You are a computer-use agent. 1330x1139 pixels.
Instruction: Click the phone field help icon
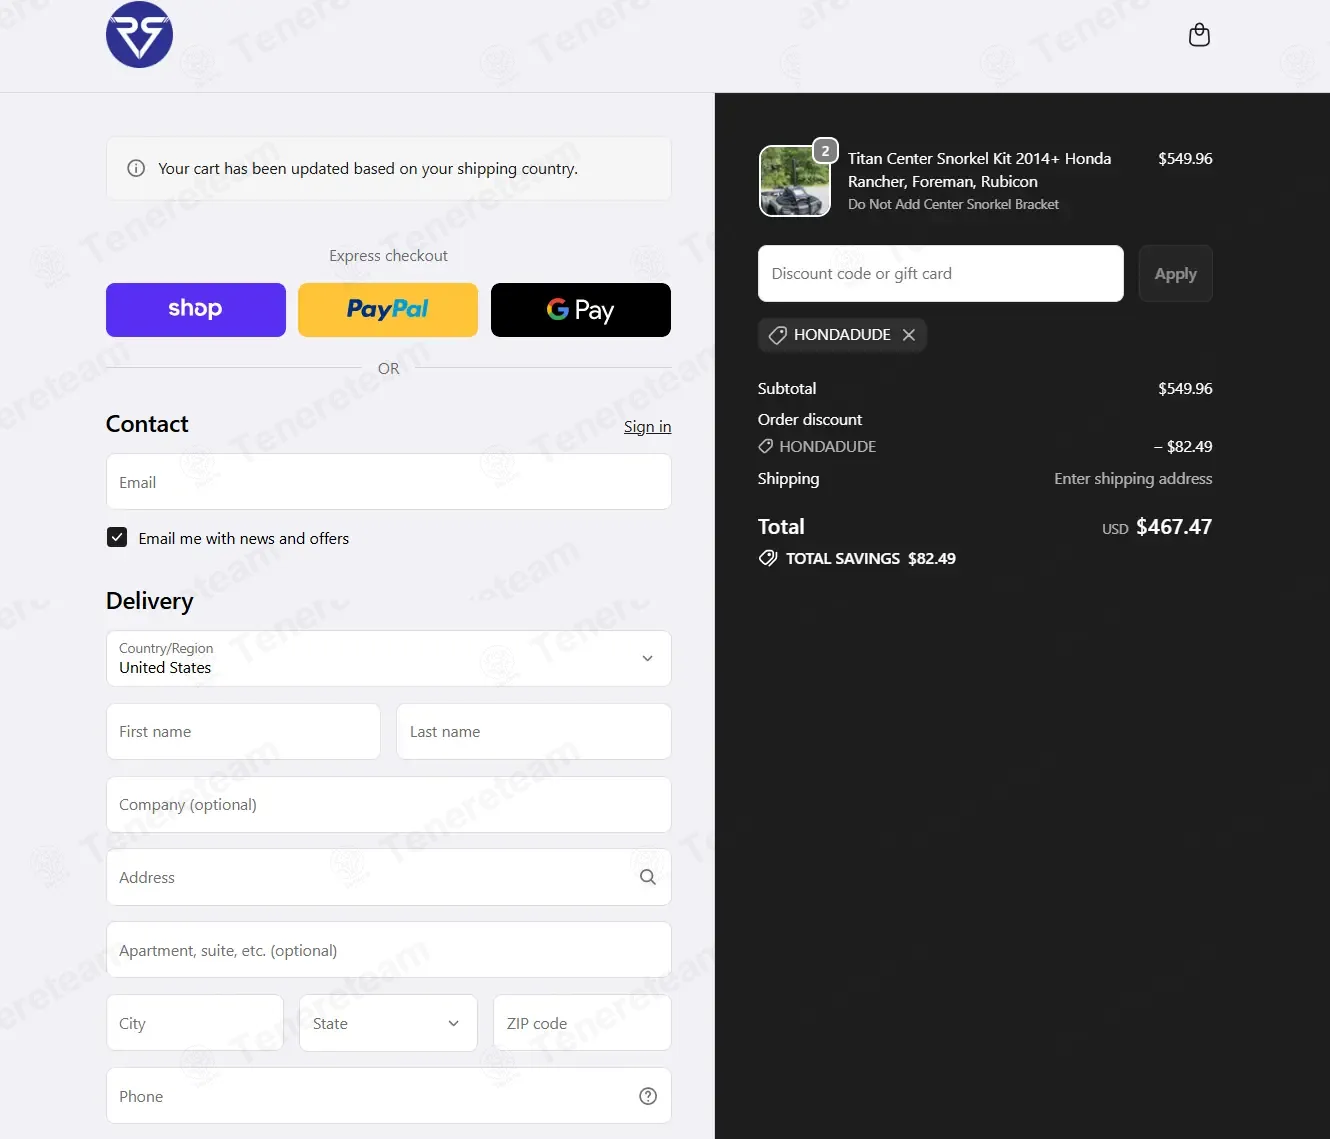648,1096
